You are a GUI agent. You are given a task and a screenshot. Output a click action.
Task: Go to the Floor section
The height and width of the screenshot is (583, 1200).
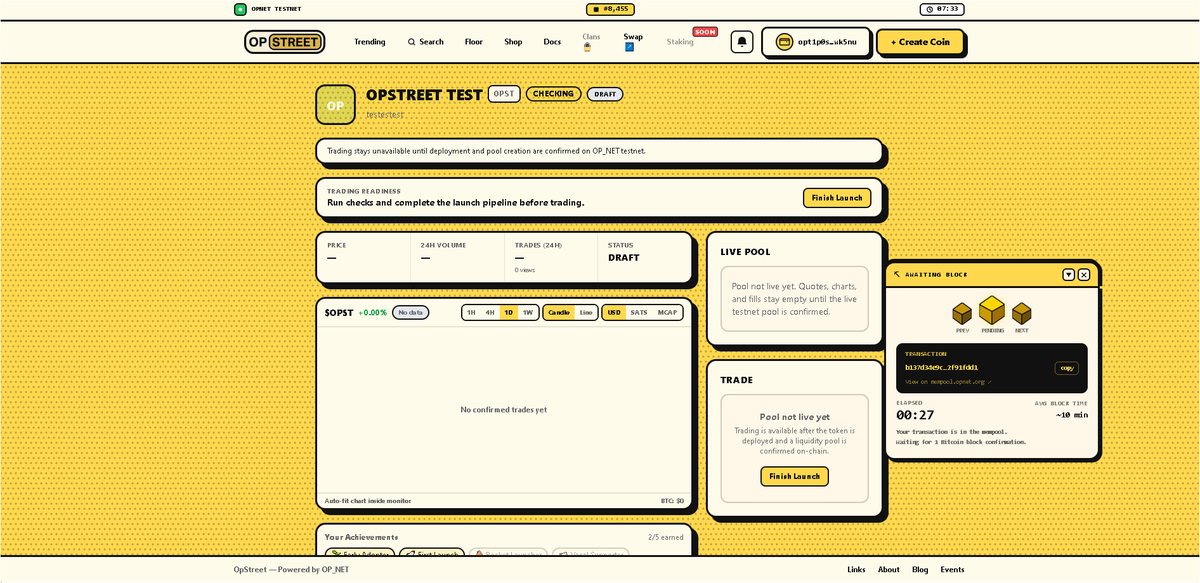[474, 42]
